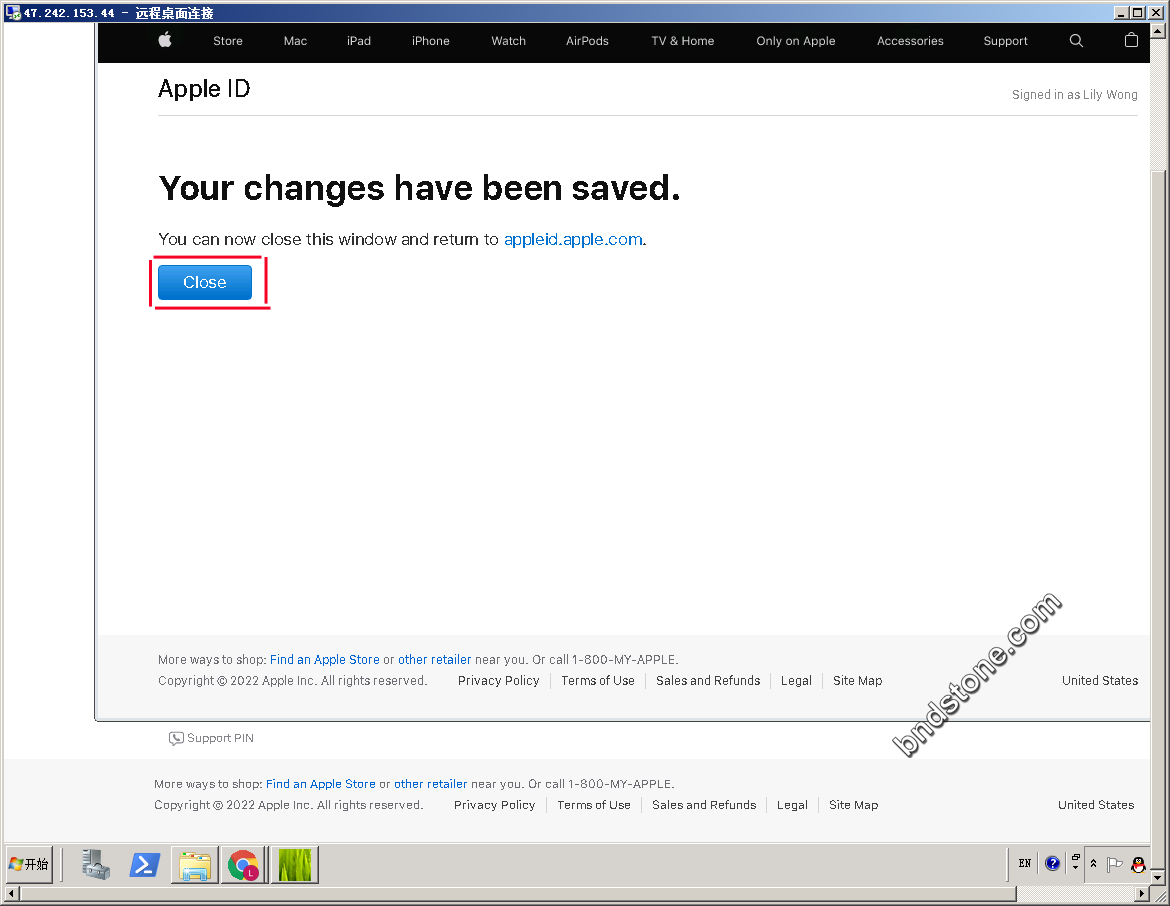This screenshot has width=1170, height=906.
Task: Launch Server Manager from taskbar
Action: (96, 864)
